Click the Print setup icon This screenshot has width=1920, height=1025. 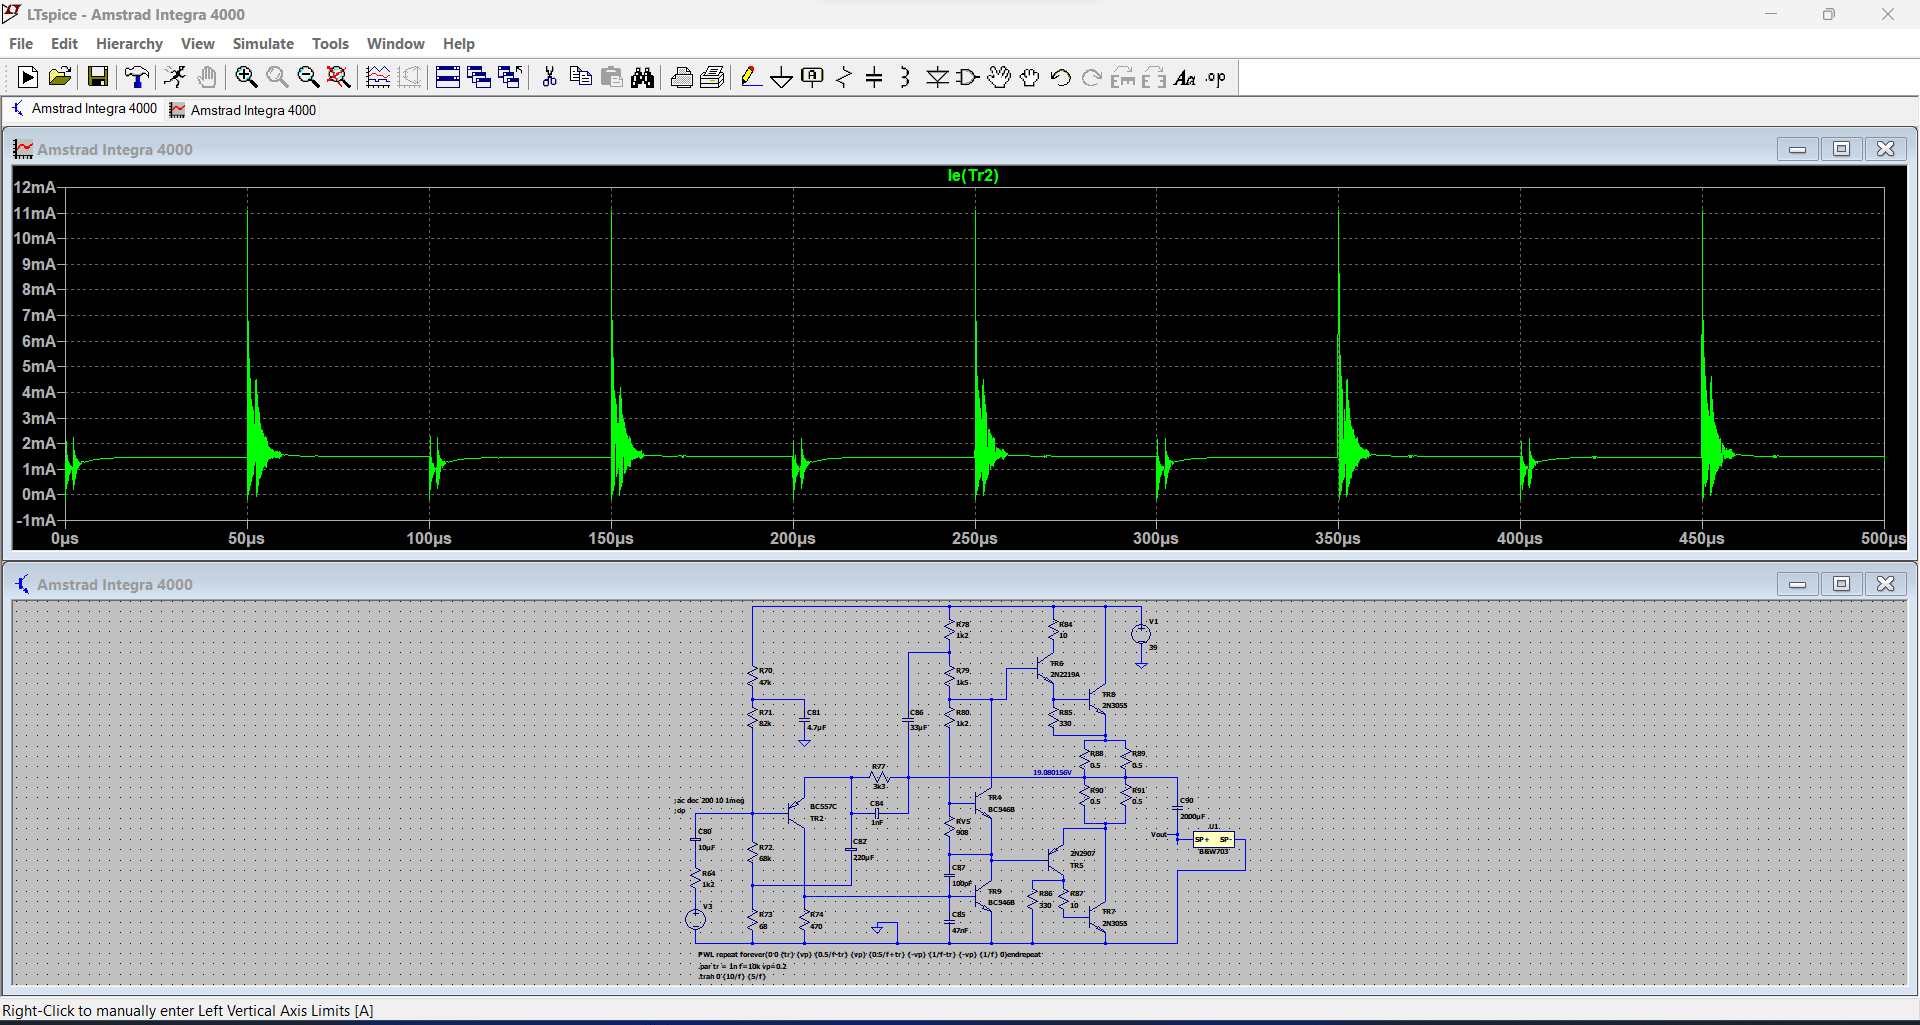point(713,77)
